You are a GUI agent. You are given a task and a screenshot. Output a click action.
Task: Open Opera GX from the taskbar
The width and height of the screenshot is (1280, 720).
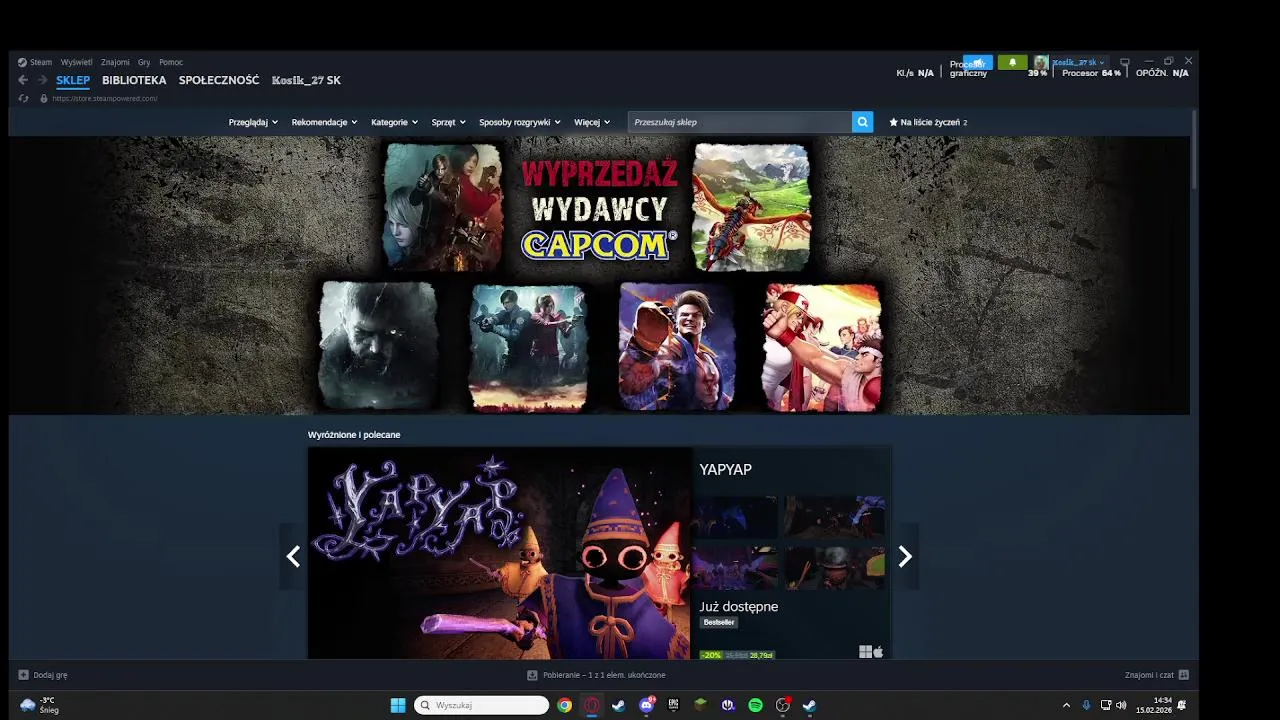coord(592,705)
